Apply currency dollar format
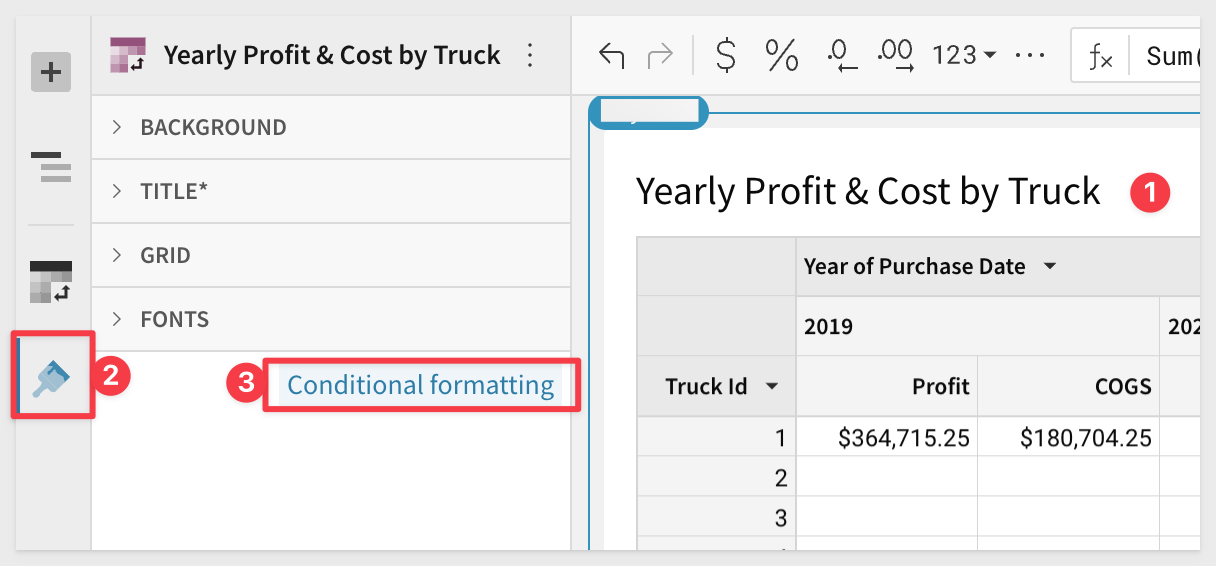This screenshot has height=566, width=1216. (727, 56)
